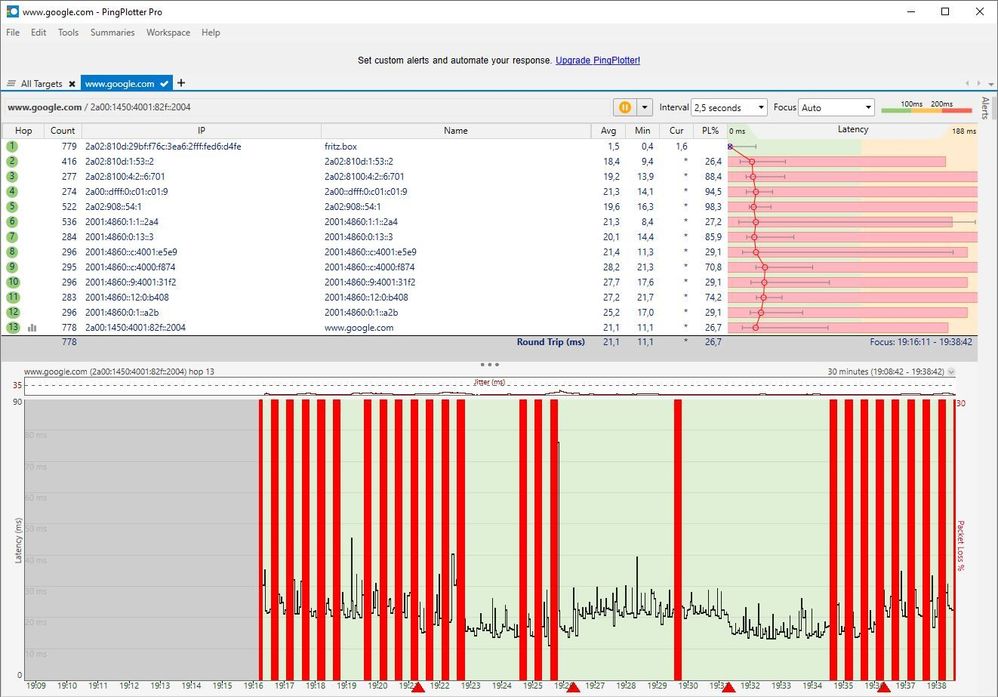Click the graph icon on hop 13 row
Viewport: 998px width, 697px height.
[32, 327]
